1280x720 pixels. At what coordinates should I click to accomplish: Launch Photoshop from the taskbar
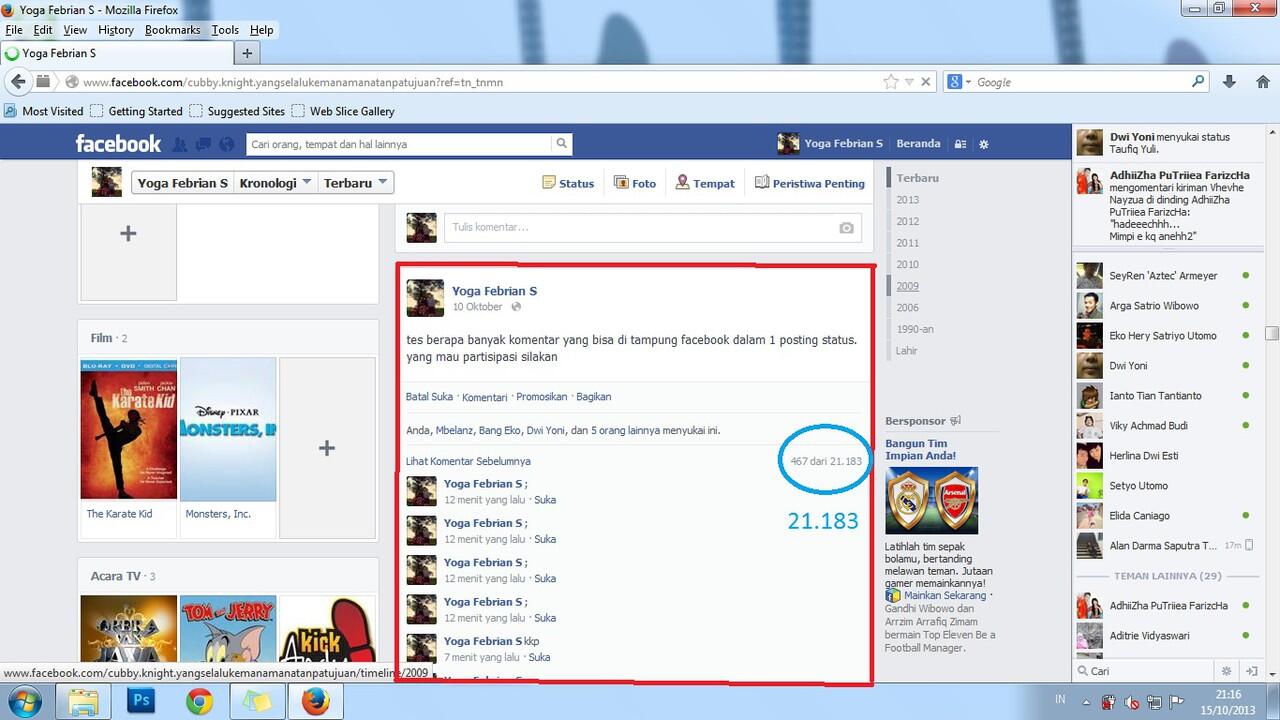142,702
